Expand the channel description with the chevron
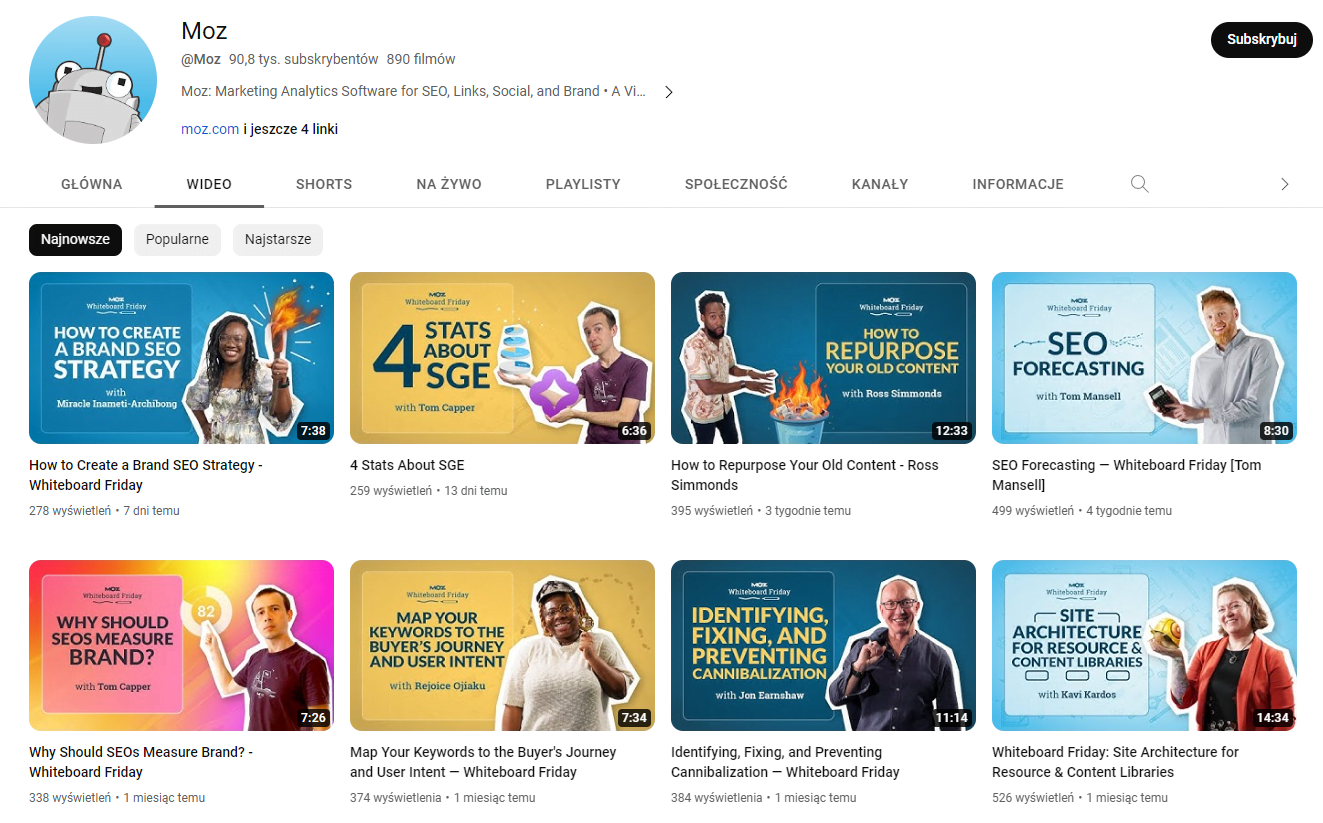 click(x=669, y=92)
